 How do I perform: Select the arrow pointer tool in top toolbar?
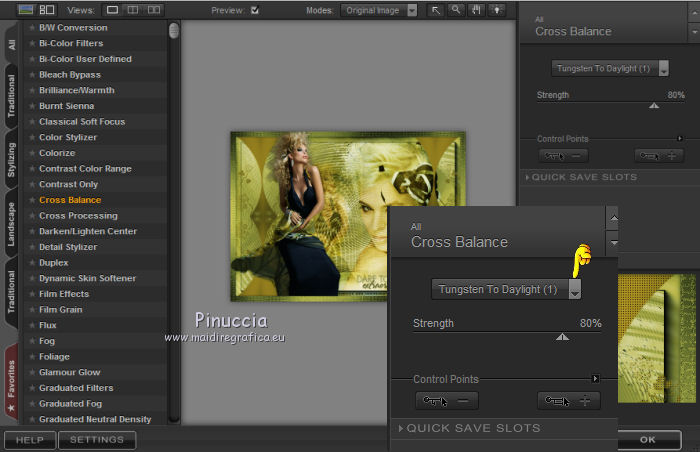pos(436,10)
